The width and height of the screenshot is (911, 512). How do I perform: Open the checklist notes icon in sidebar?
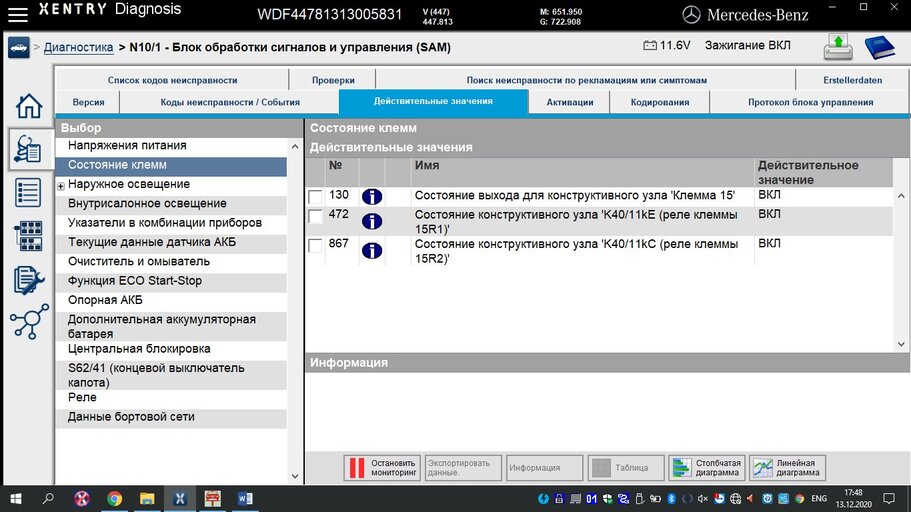click(29, 280)
